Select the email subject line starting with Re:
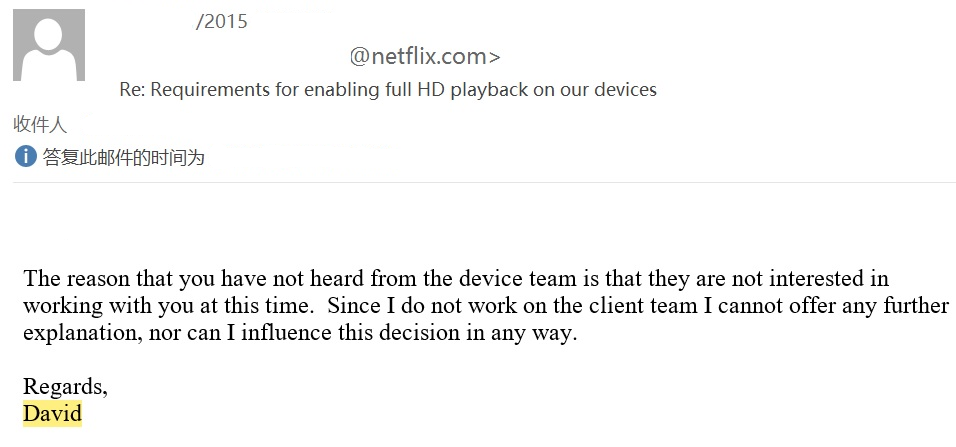This screenshot has width=956, height=447. 388,90
